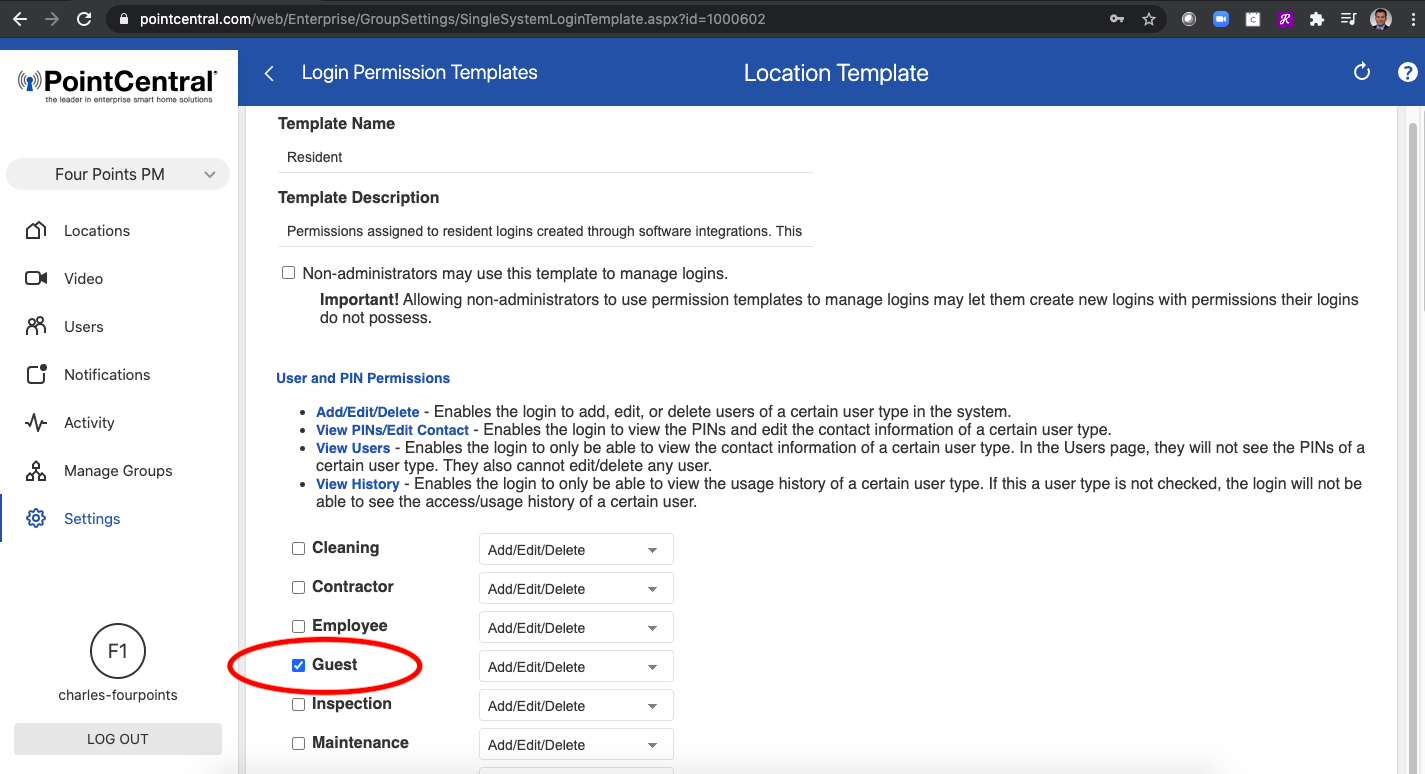Select the Settings gear icon
Image resolution: width=1425 pixels, height=774 pixels.
point(35,518)
